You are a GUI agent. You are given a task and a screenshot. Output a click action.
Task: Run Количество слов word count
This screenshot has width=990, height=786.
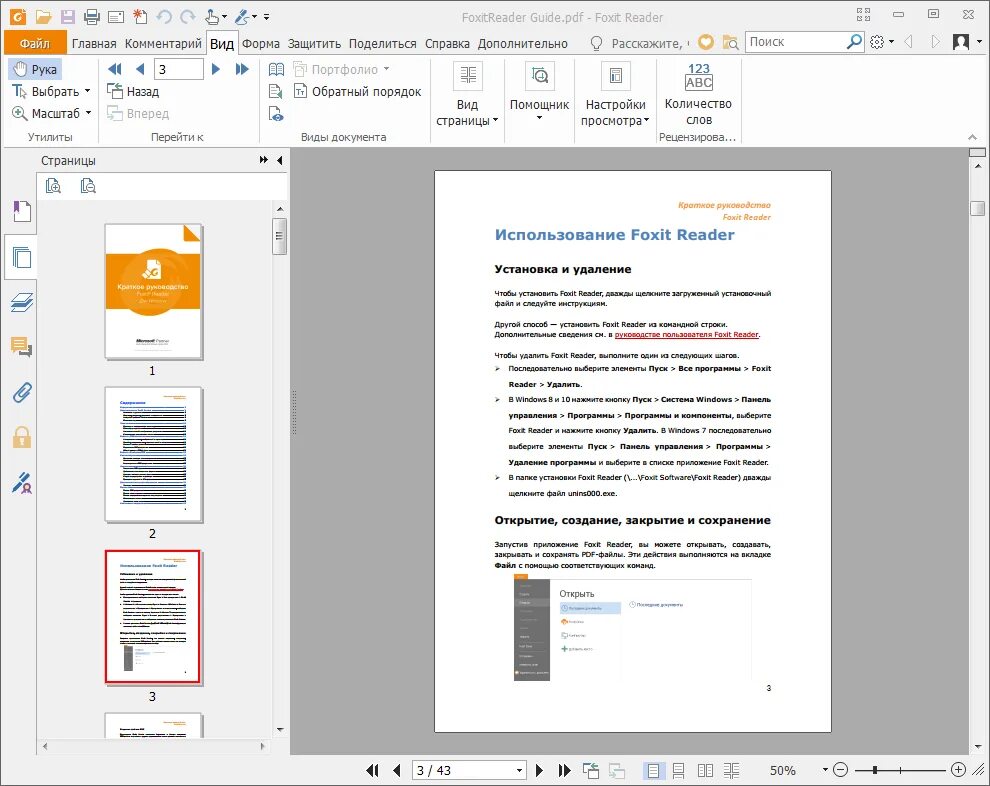click(x=698, y=95)
